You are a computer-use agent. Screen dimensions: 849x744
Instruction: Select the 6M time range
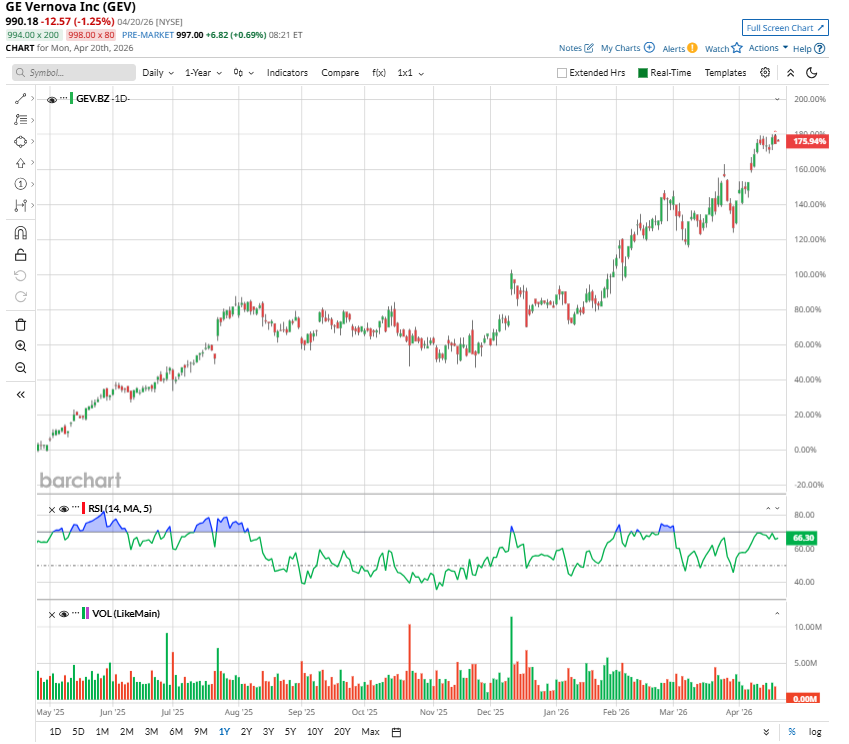[x=176, y=732]
